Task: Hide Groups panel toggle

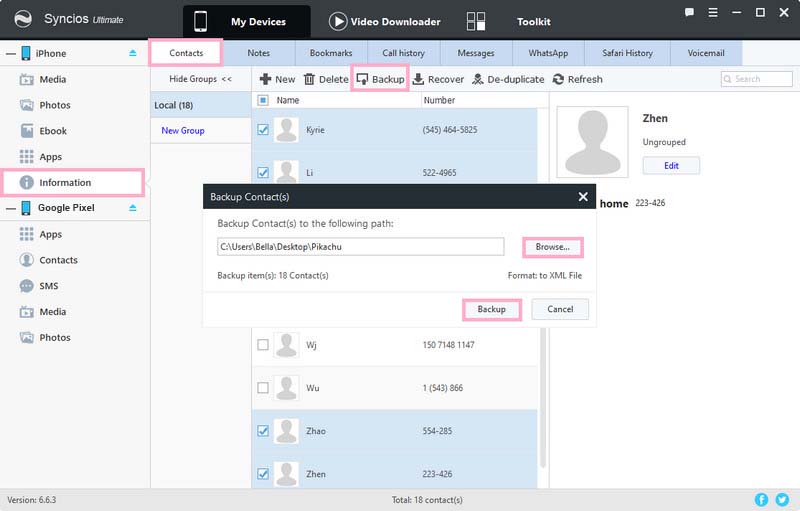Action: (x=201, y=79)
